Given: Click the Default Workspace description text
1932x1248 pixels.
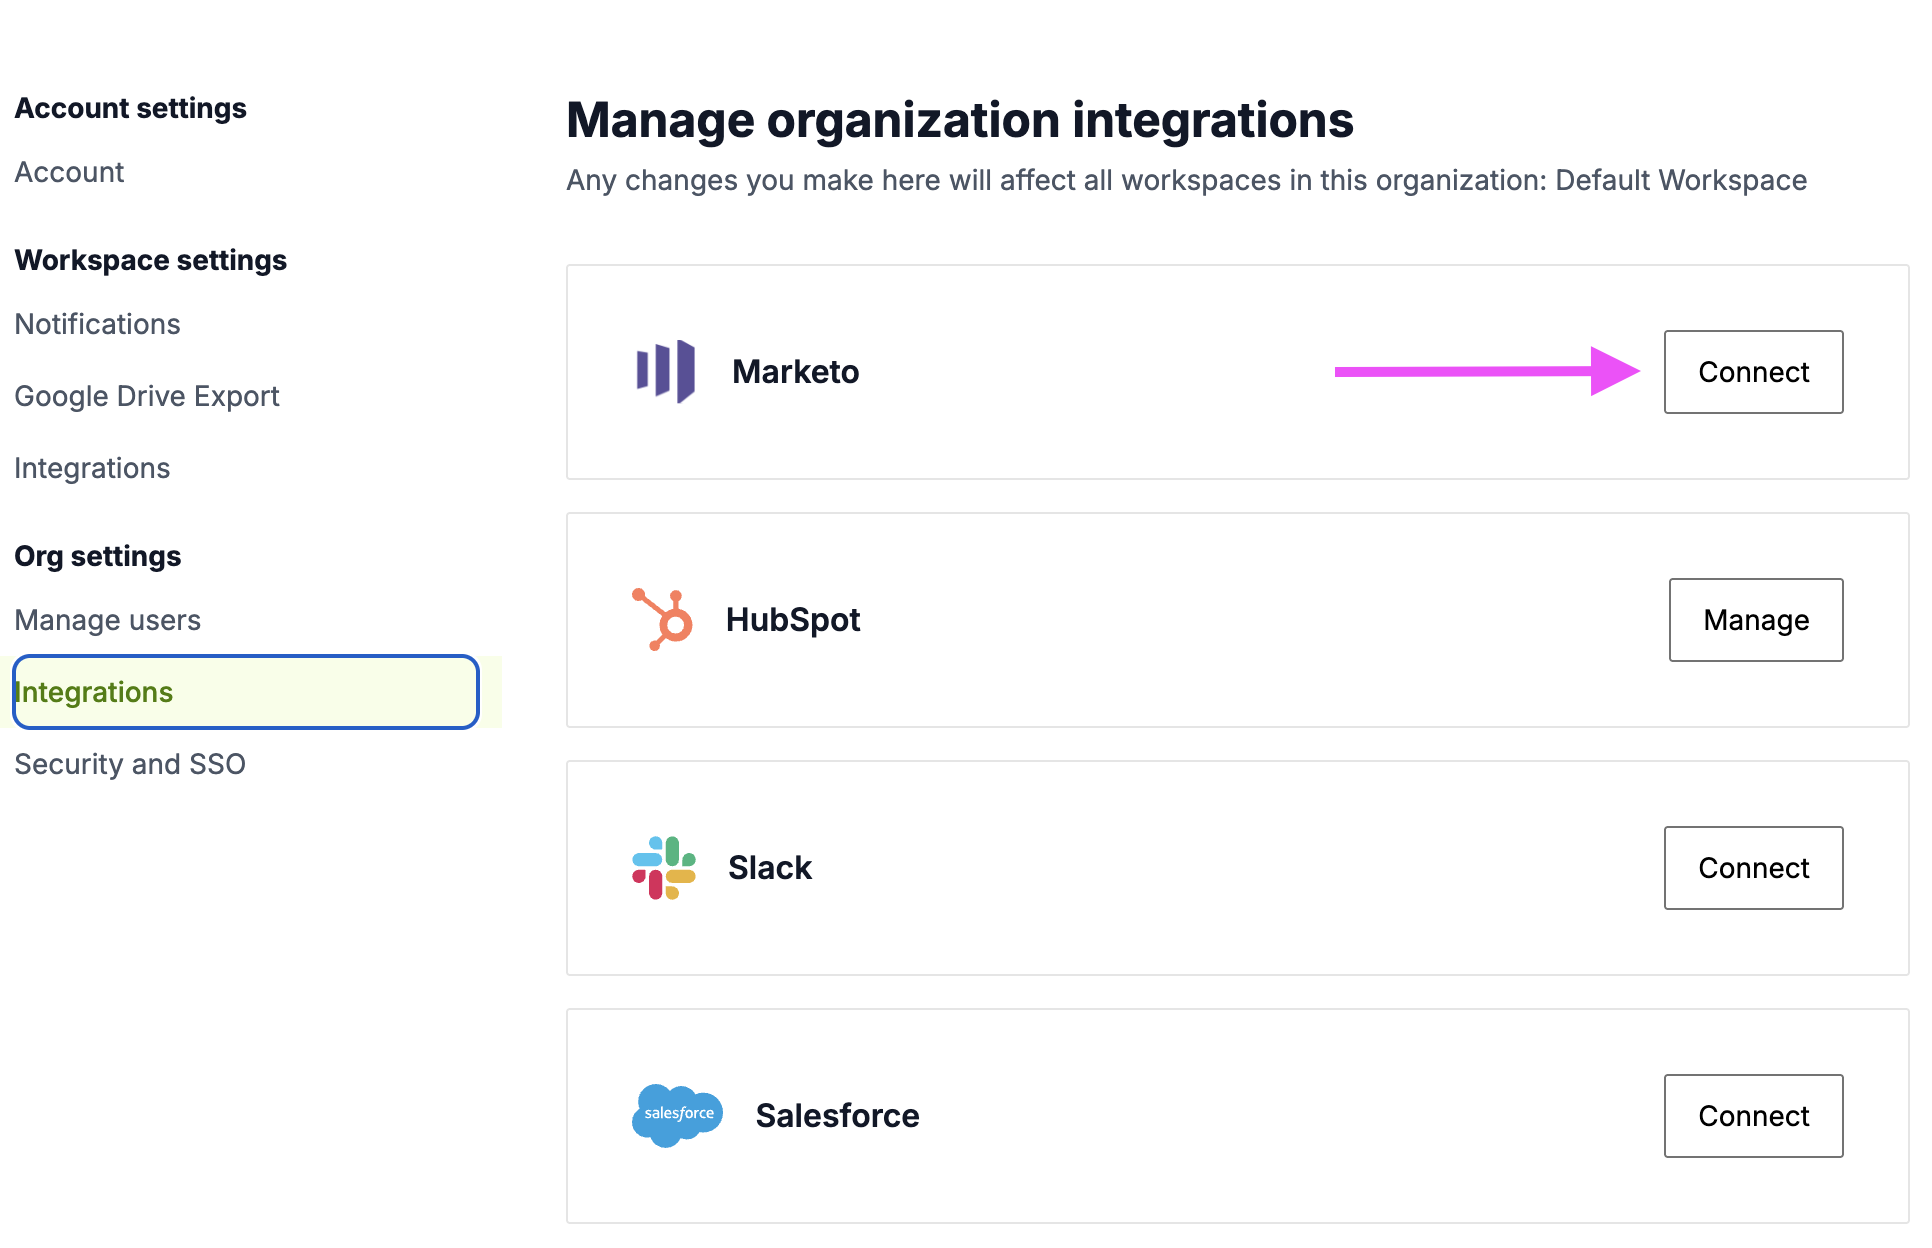Looking at the screenshot, I should pos(1186,180).
